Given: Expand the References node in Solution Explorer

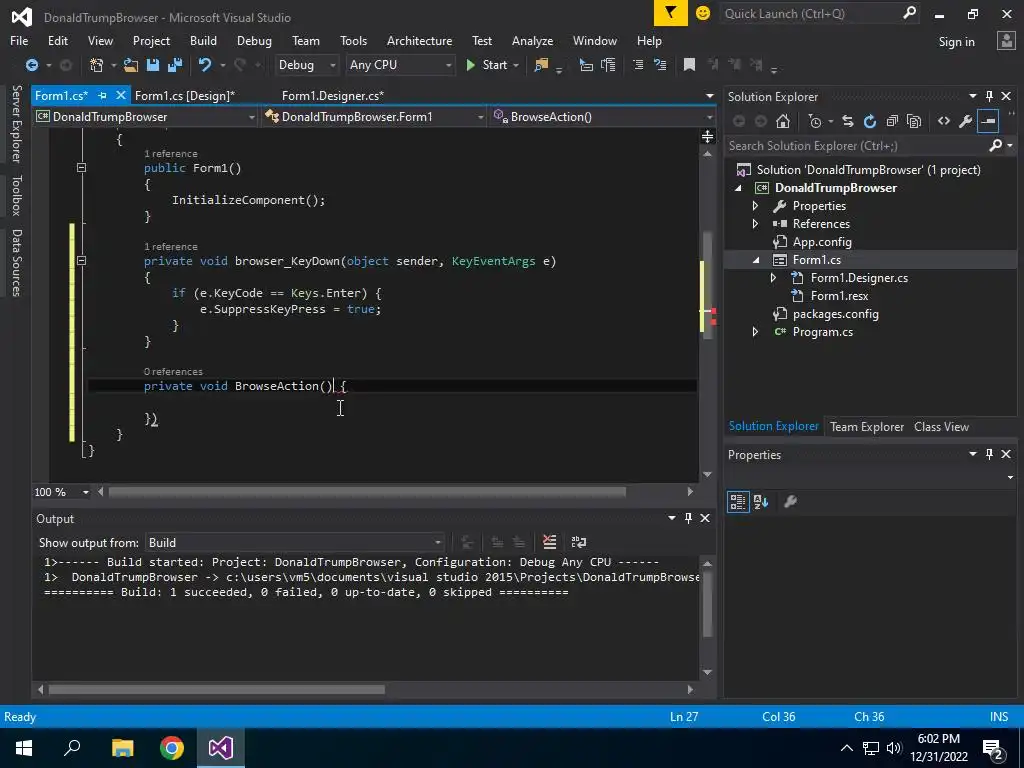Looking at the screenshot, I should tap(756, 223).
